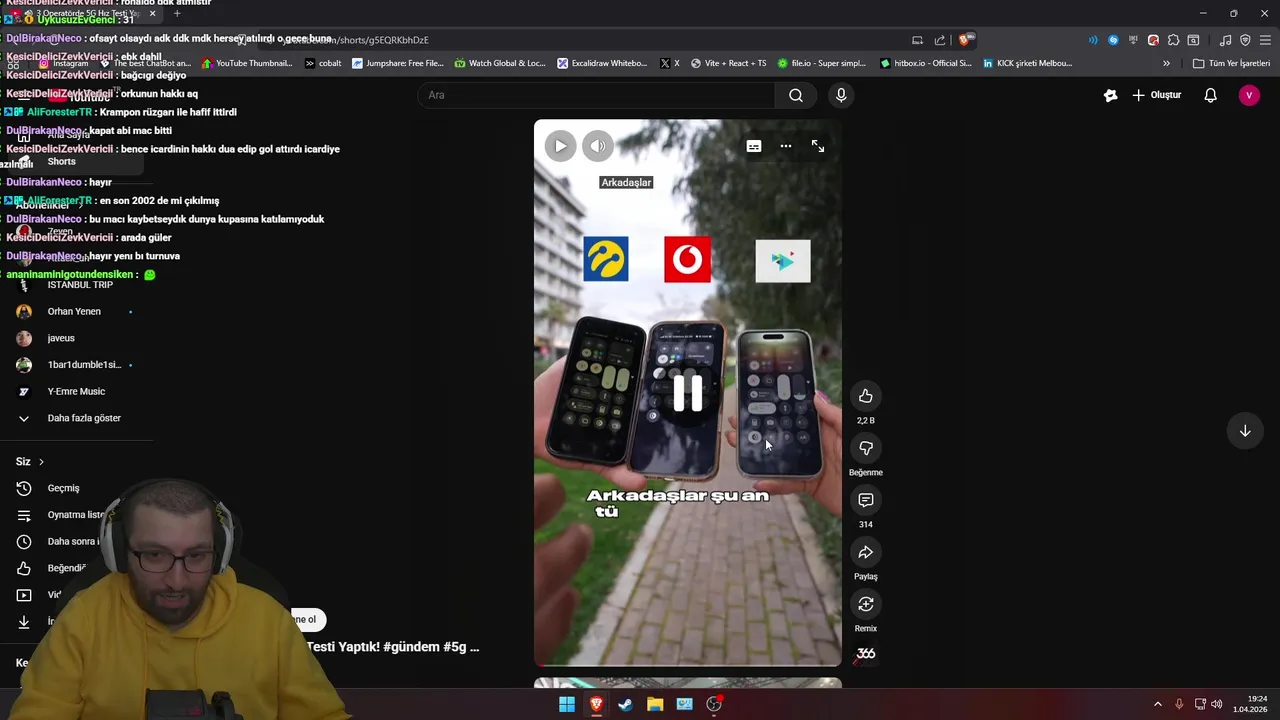Click the Ara search field
The image size is (1280, 720).
pyautogui.click(x=596, y=95)
